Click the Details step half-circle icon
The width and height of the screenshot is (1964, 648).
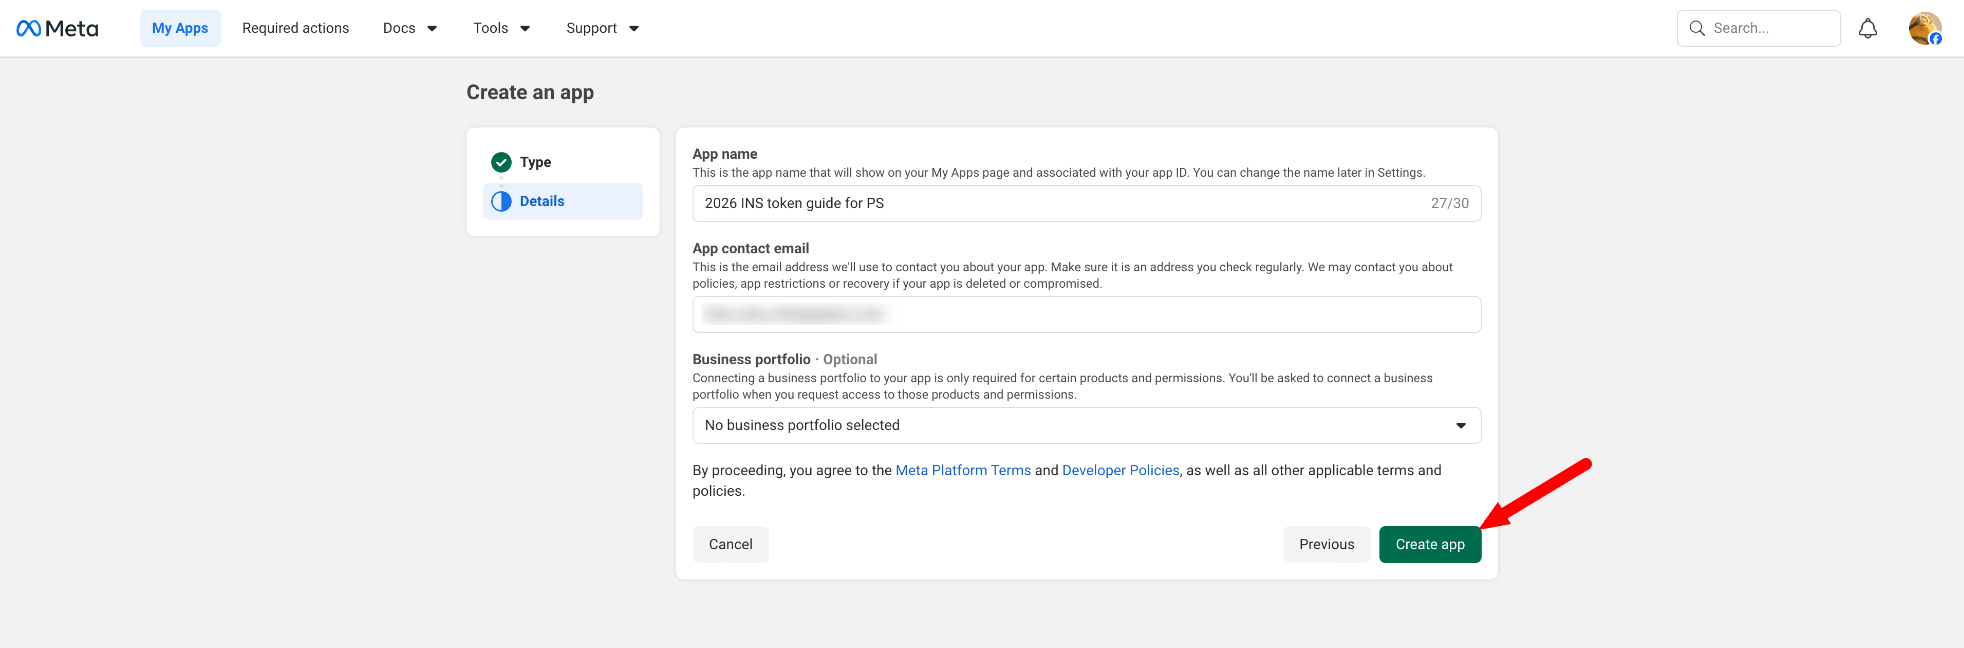pyautogui.click(x=501, y=201)
